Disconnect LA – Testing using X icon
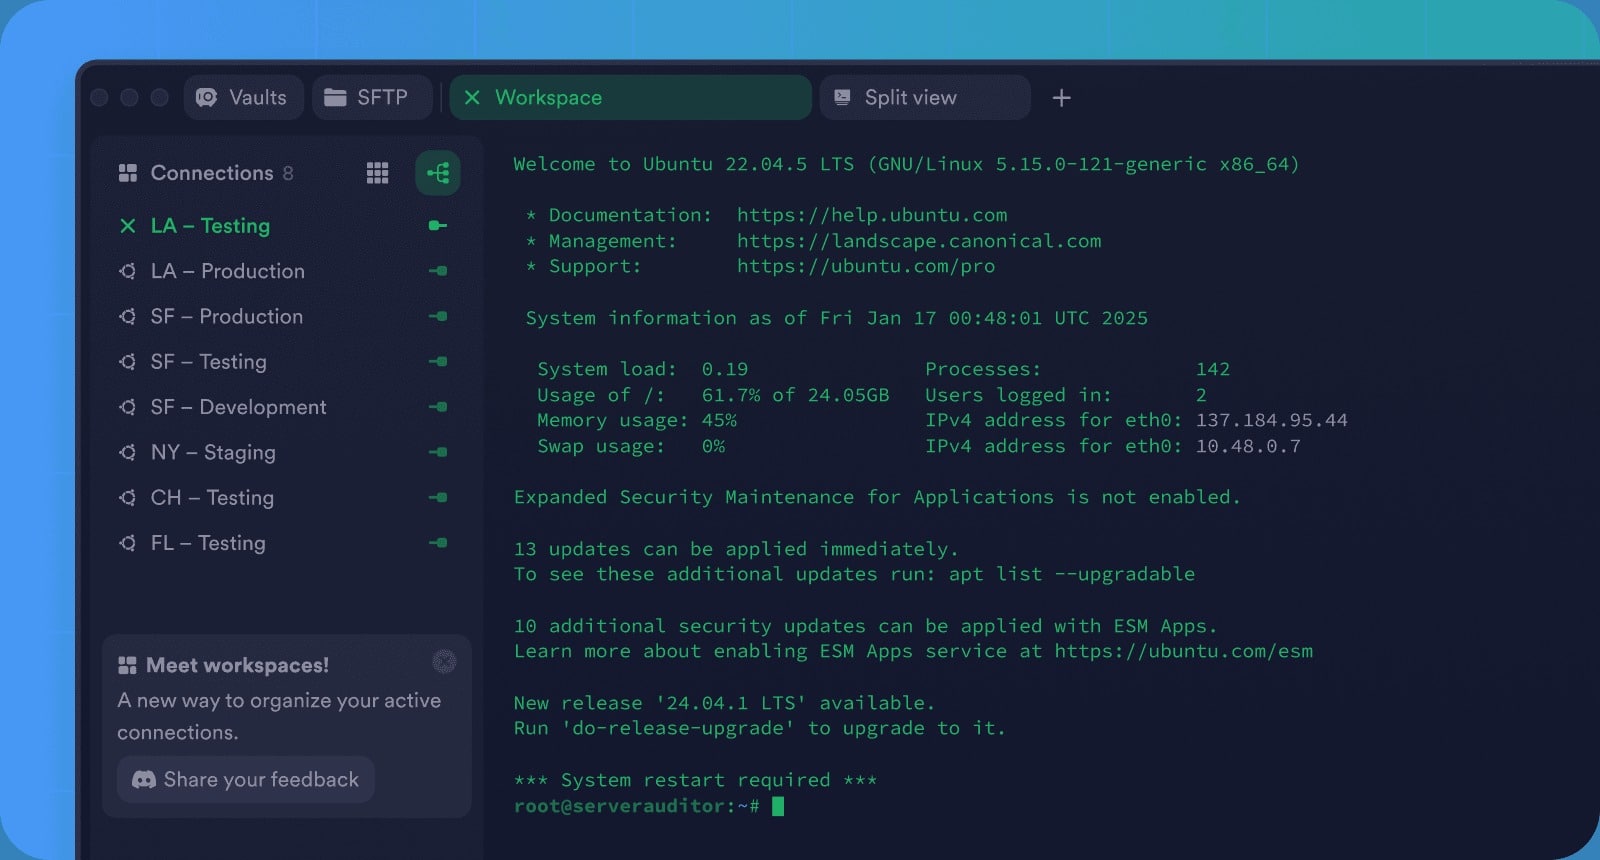Image resolution: width=1600 pixels, height=860 pixels. pyautogui.click(x=127, y=226)
